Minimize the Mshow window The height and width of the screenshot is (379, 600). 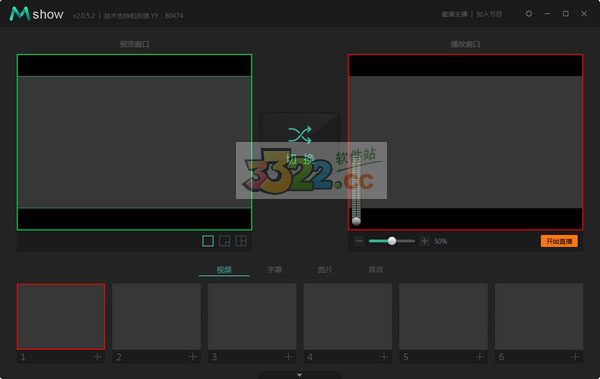547,14
